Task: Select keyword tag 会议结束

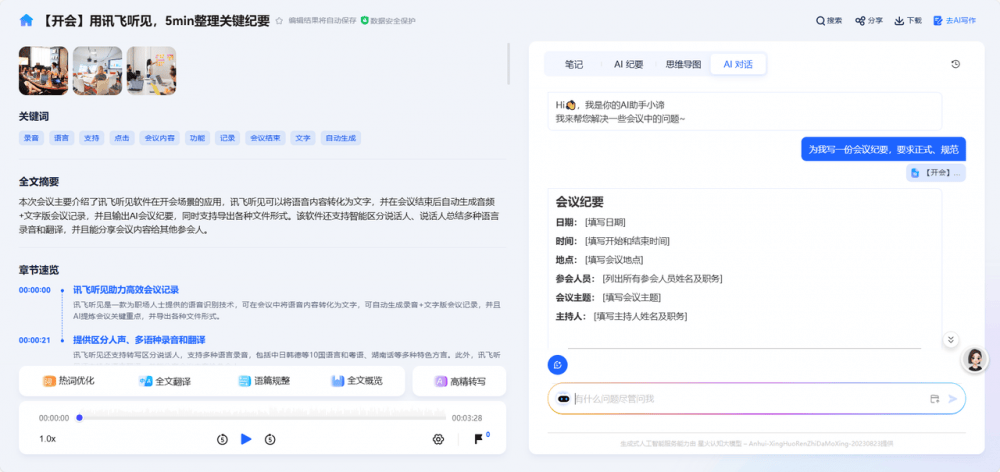Action: (x=265, y=138)
